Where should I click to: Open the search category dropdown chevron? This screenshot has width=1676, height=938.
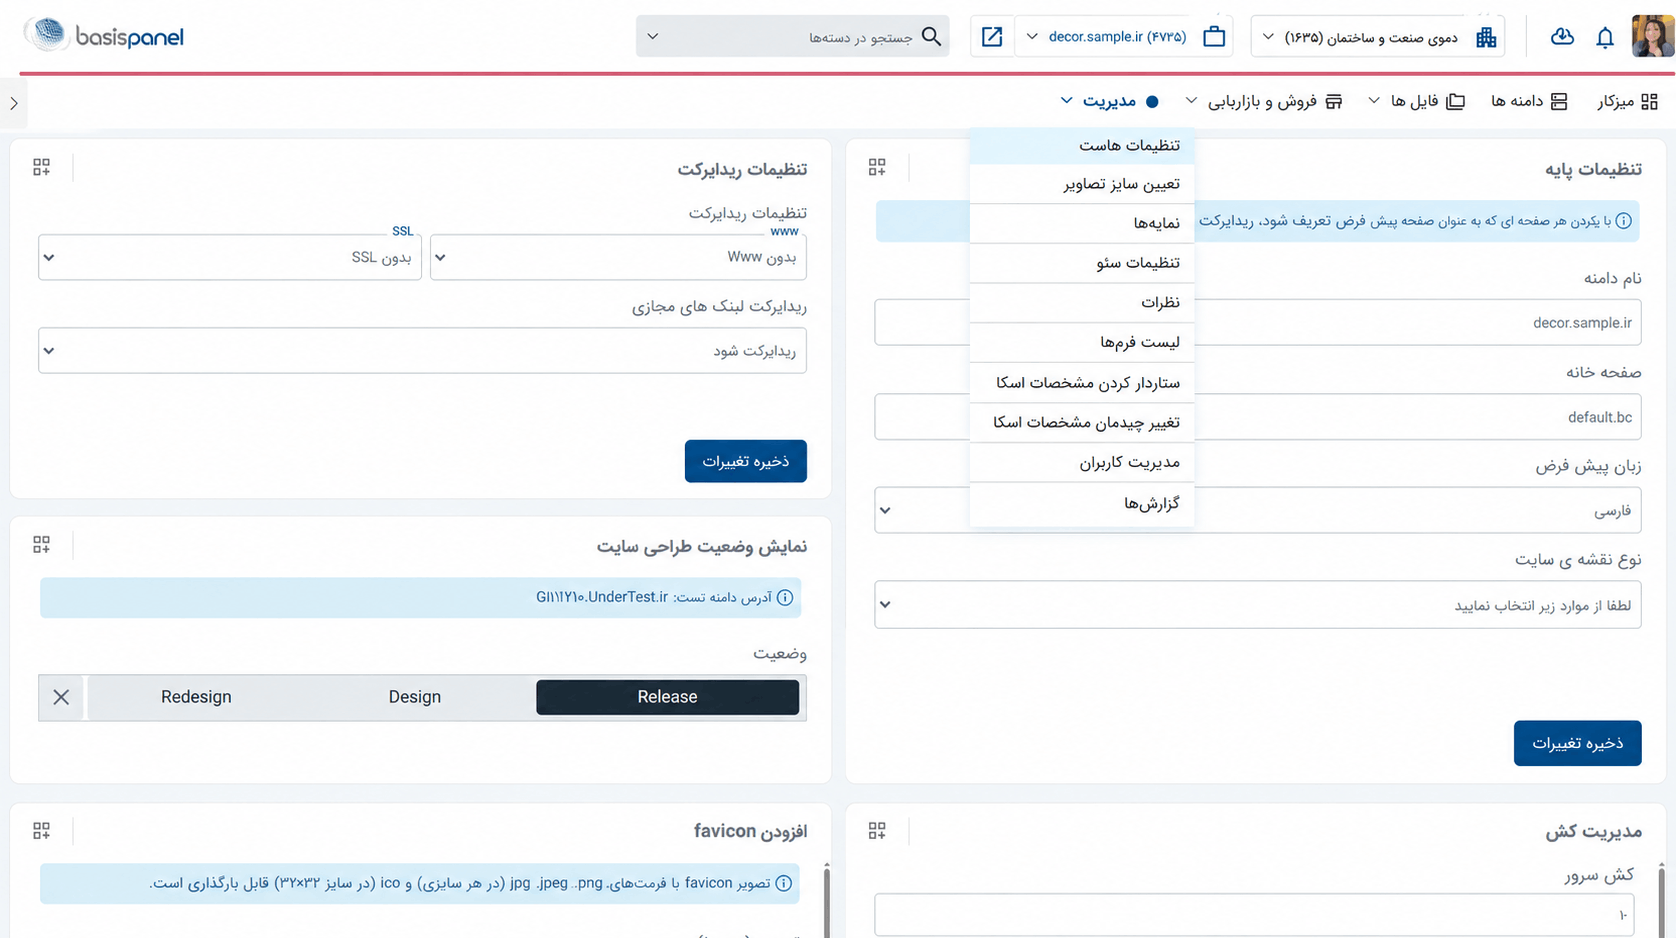653,37
